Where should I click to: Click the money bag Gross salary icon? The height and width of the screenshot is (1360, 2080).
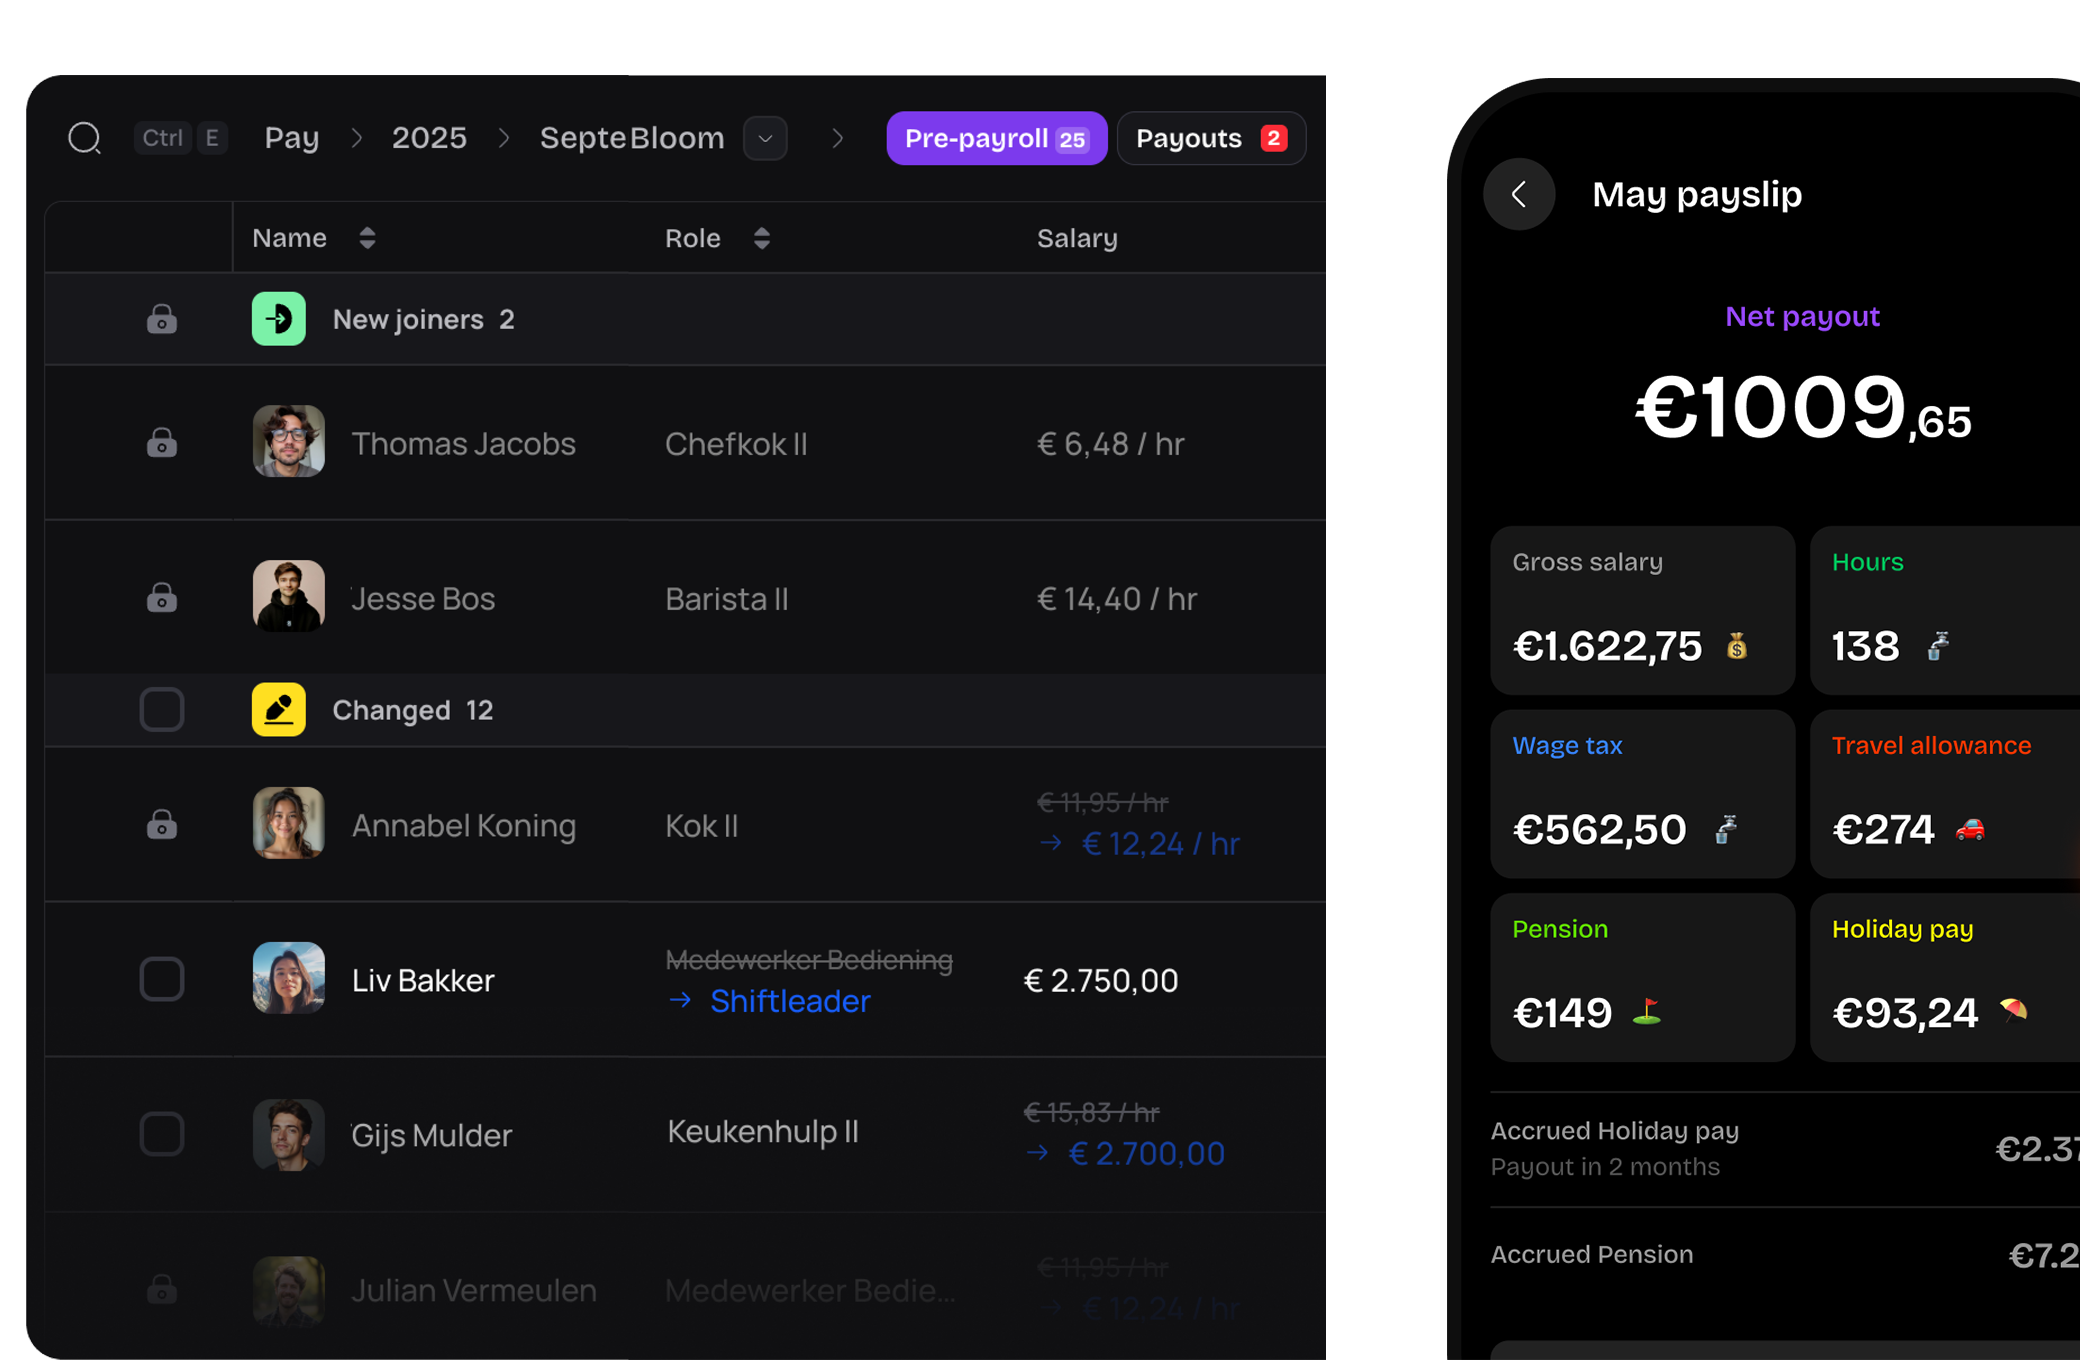(1737, 646)
